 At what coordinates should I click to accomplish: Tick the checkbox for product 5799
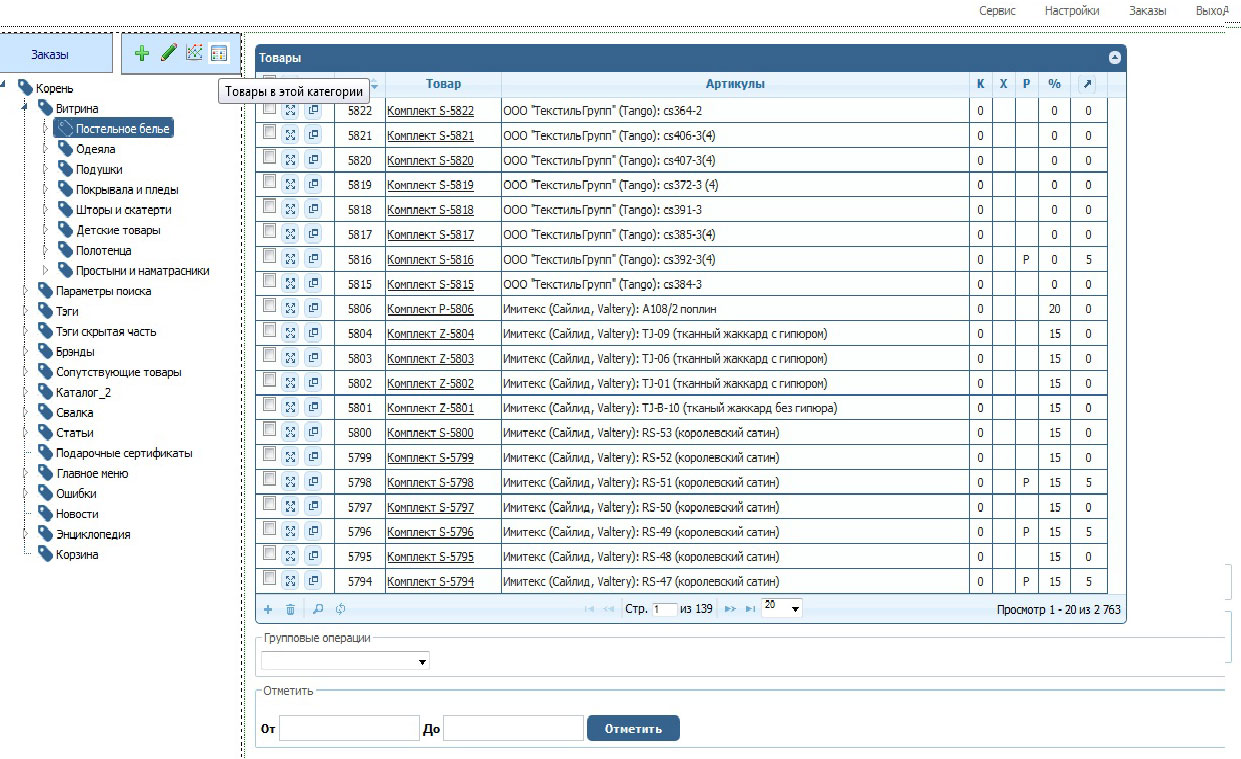(269, 454)
